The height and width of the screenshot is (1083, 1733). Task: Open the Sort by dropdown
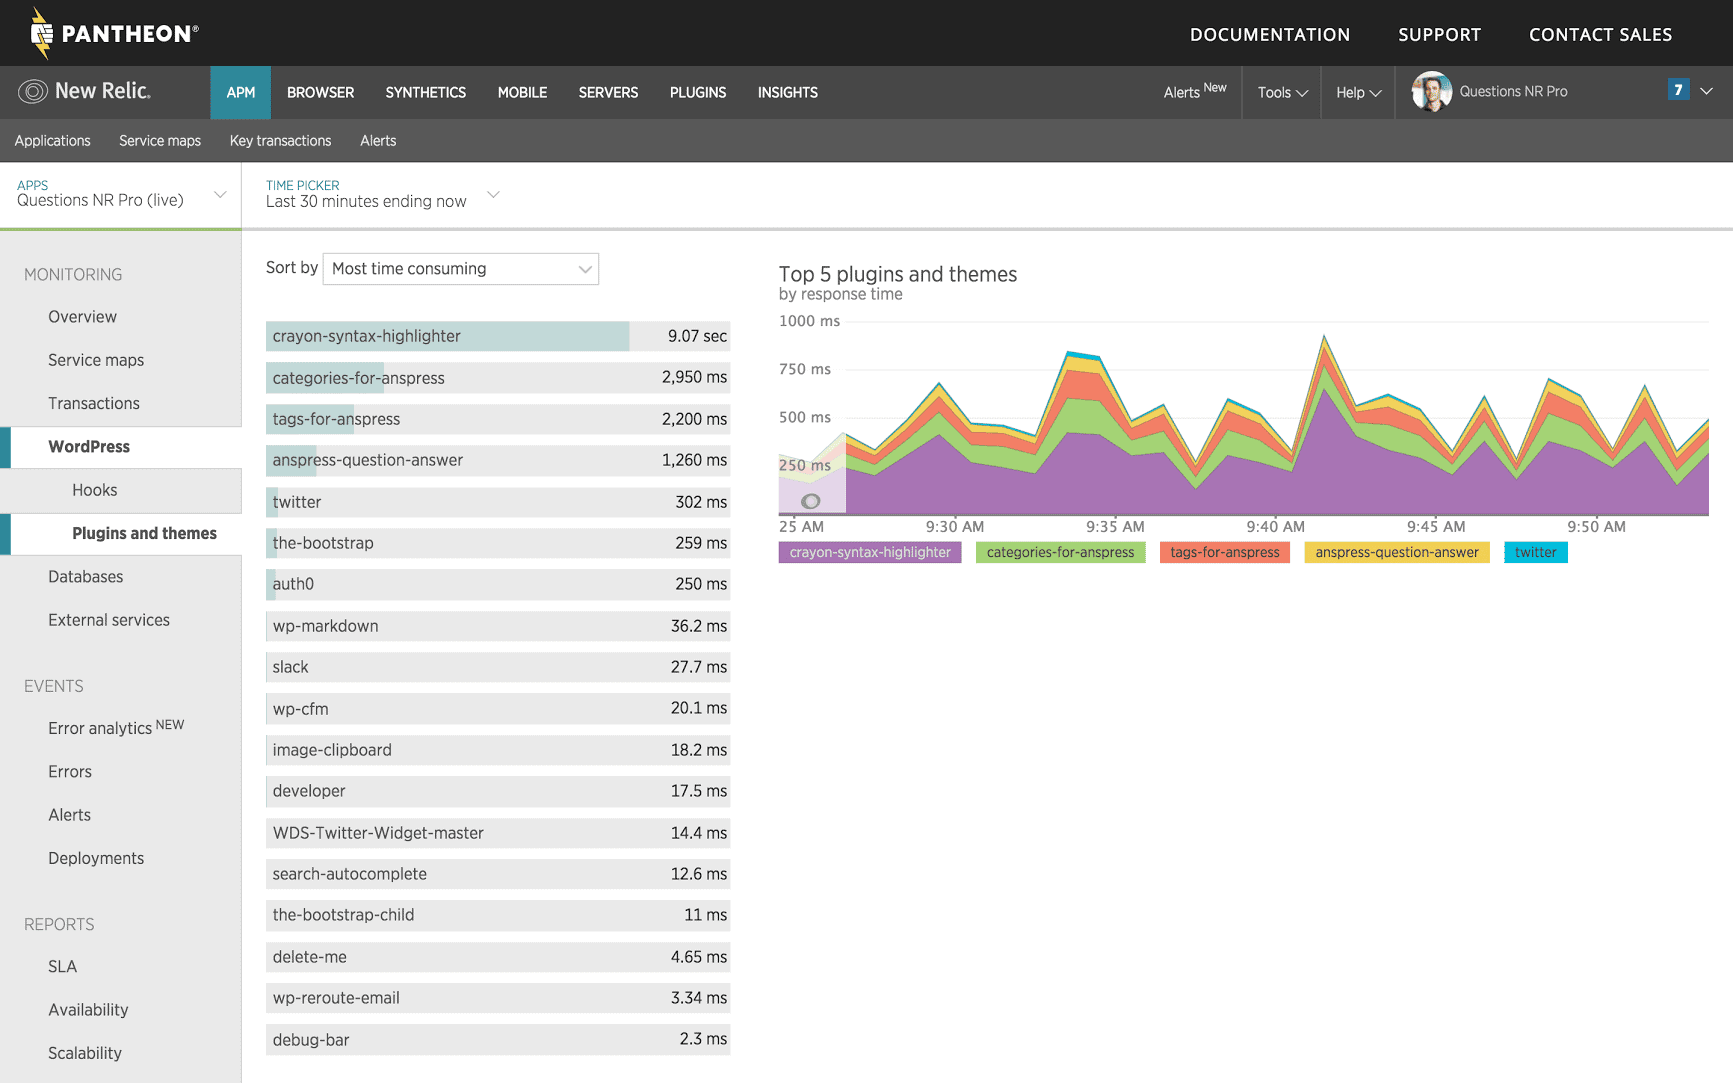coord(461,269)
